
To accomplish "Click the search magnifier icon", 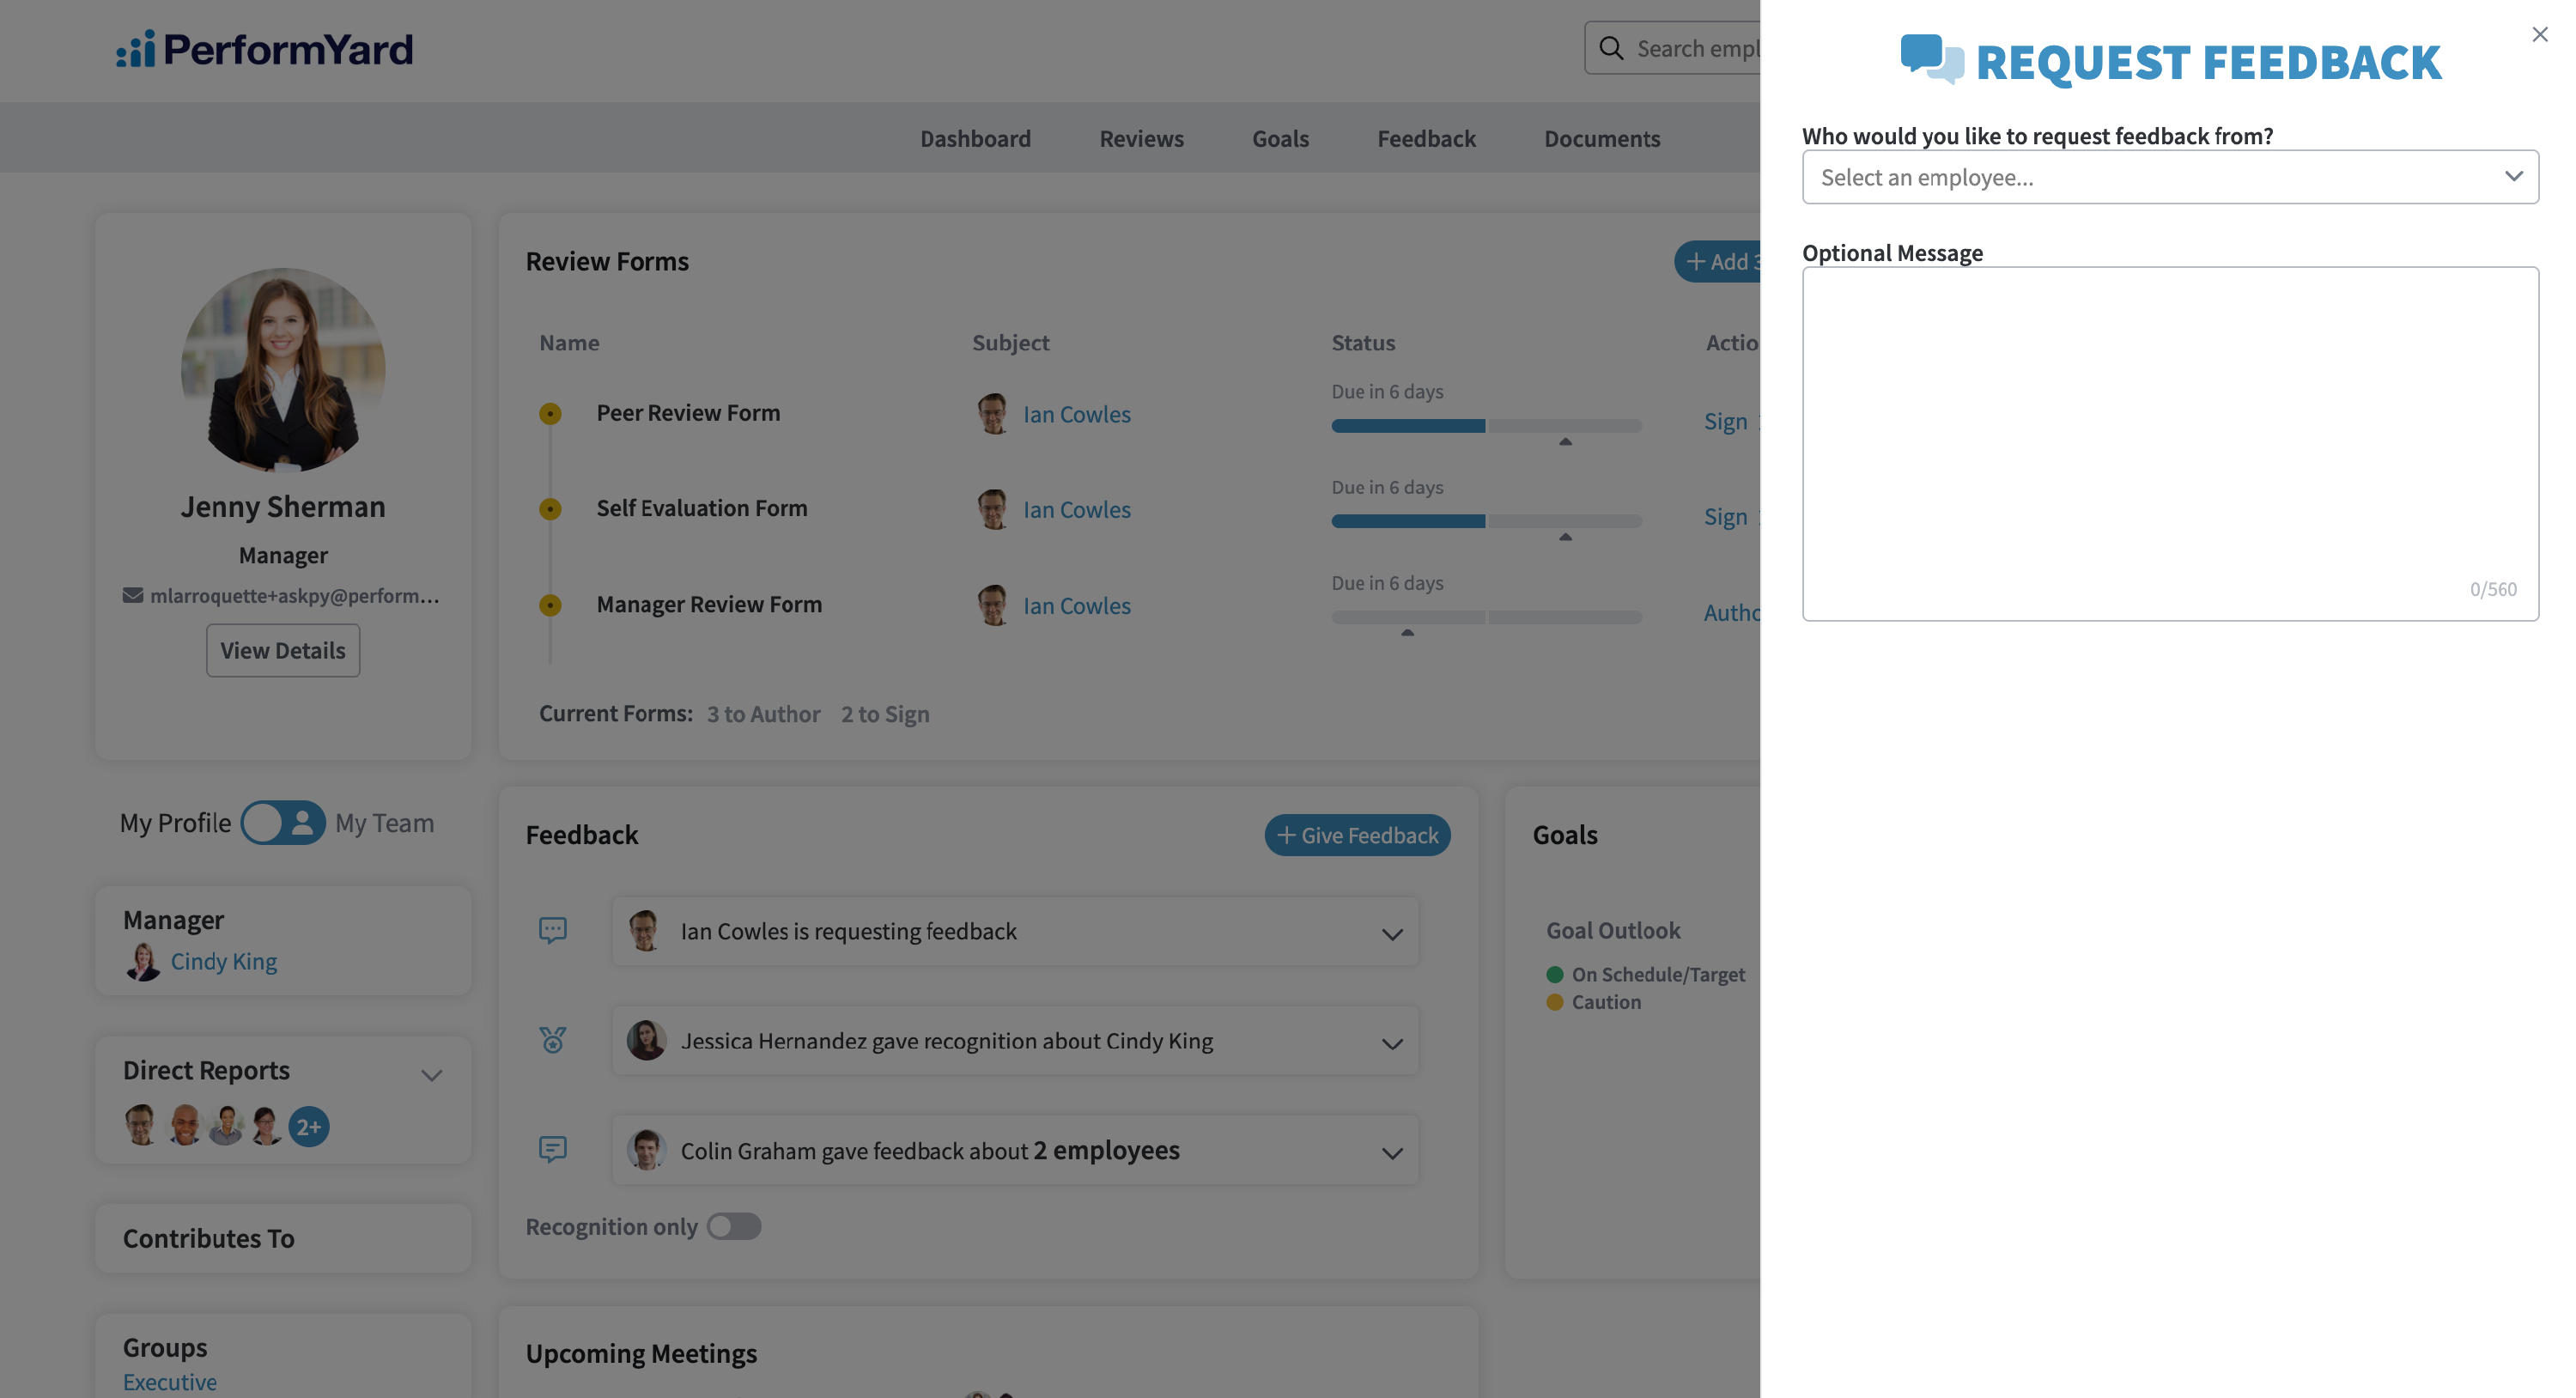I will coord(1611,48).
